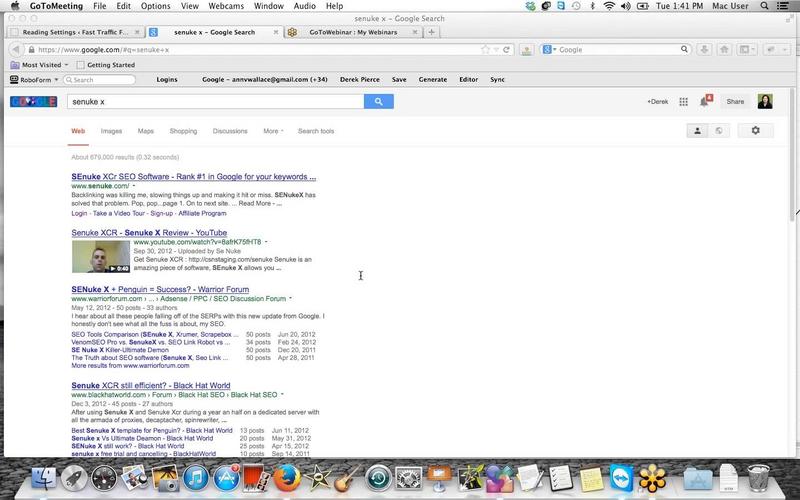Click the Google search box containing senuke x
This screenshot has height=500, width=800.
216,102
